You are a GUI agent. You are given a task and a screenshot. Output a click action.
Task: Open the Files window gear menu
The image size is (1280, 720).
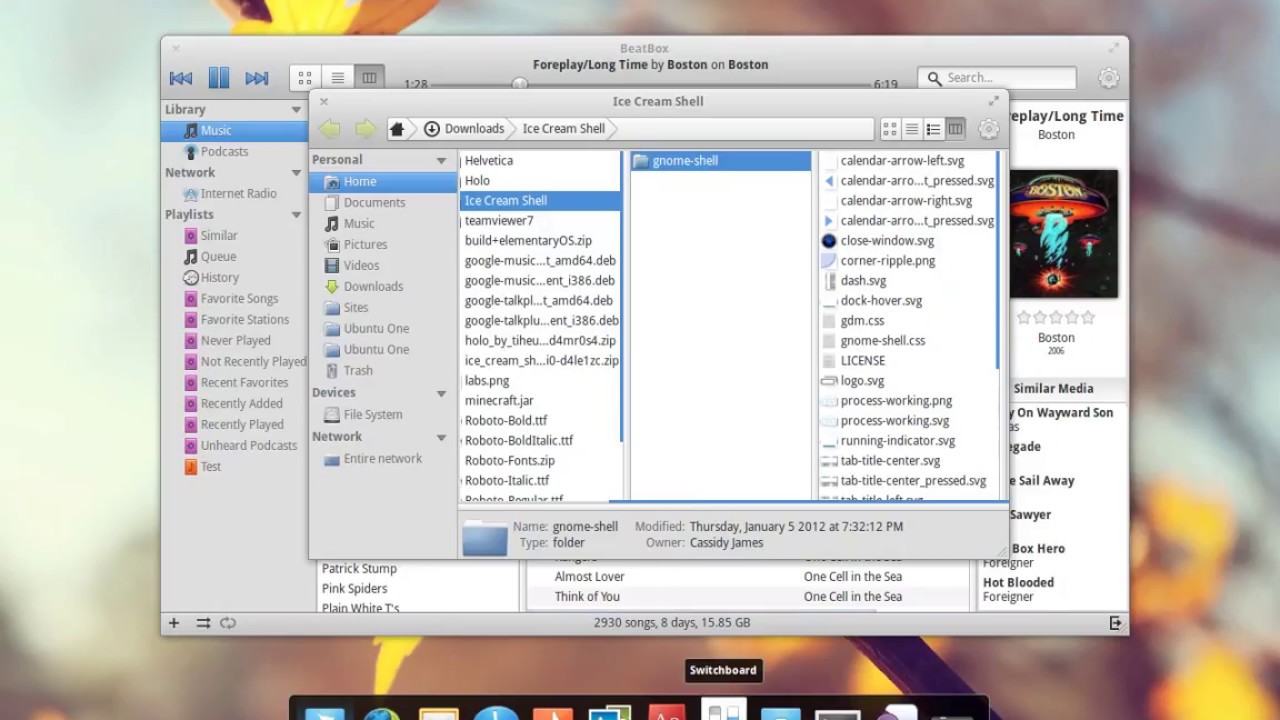click(988, 128)
